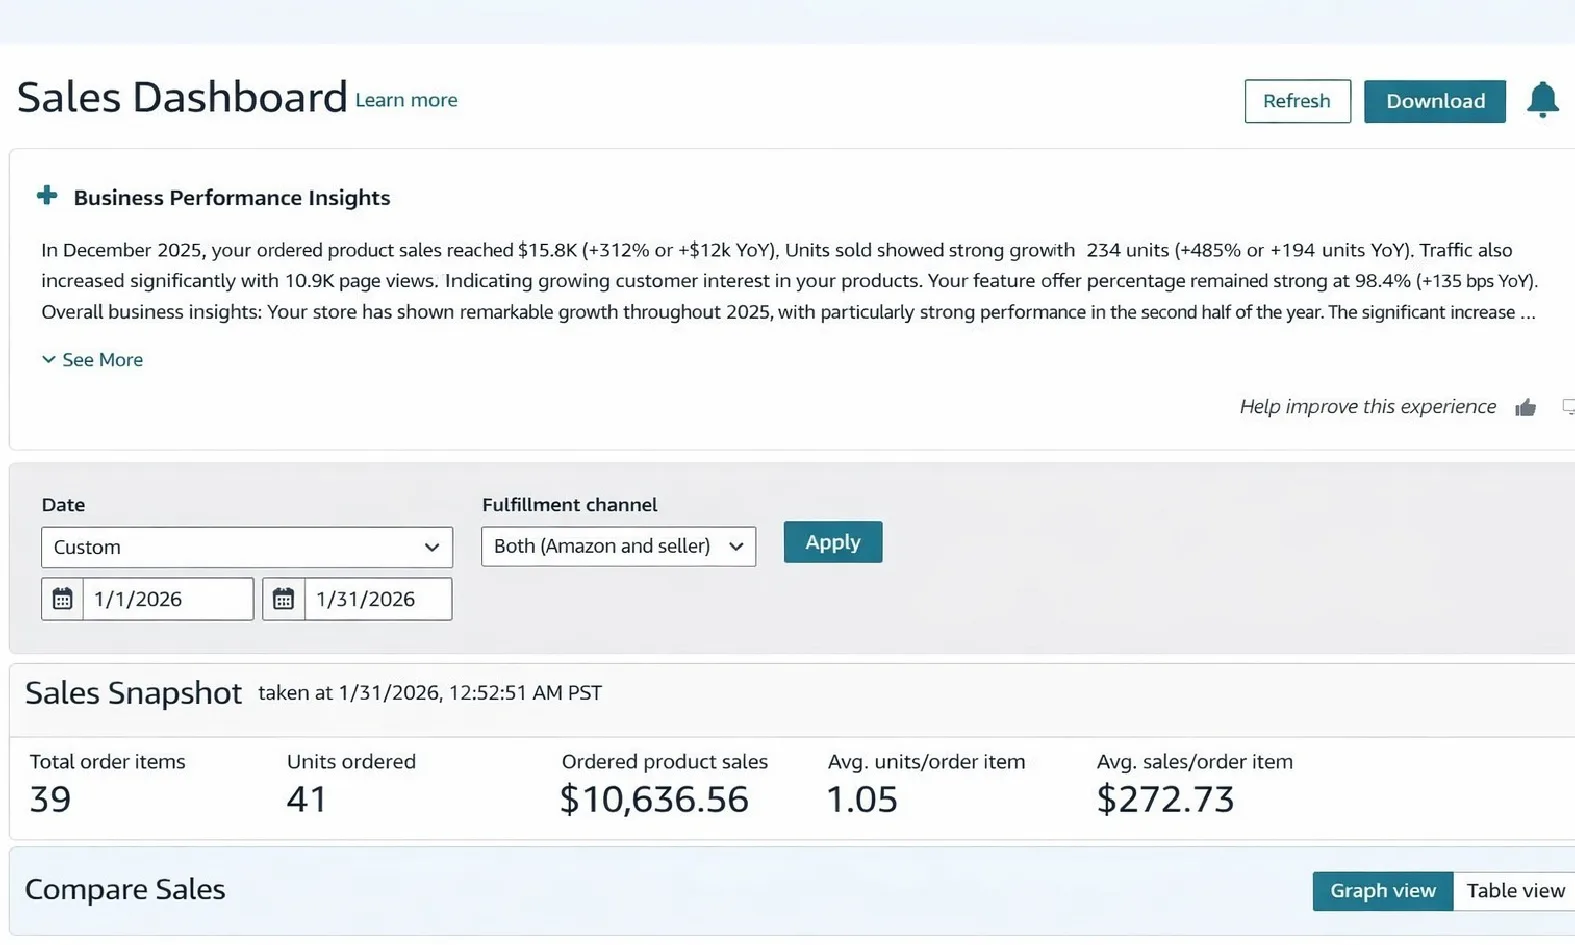Click the $10,636.56 ordered product sales figure
This screenshot has height=946, width=1575.
click(x=654, y=799)
